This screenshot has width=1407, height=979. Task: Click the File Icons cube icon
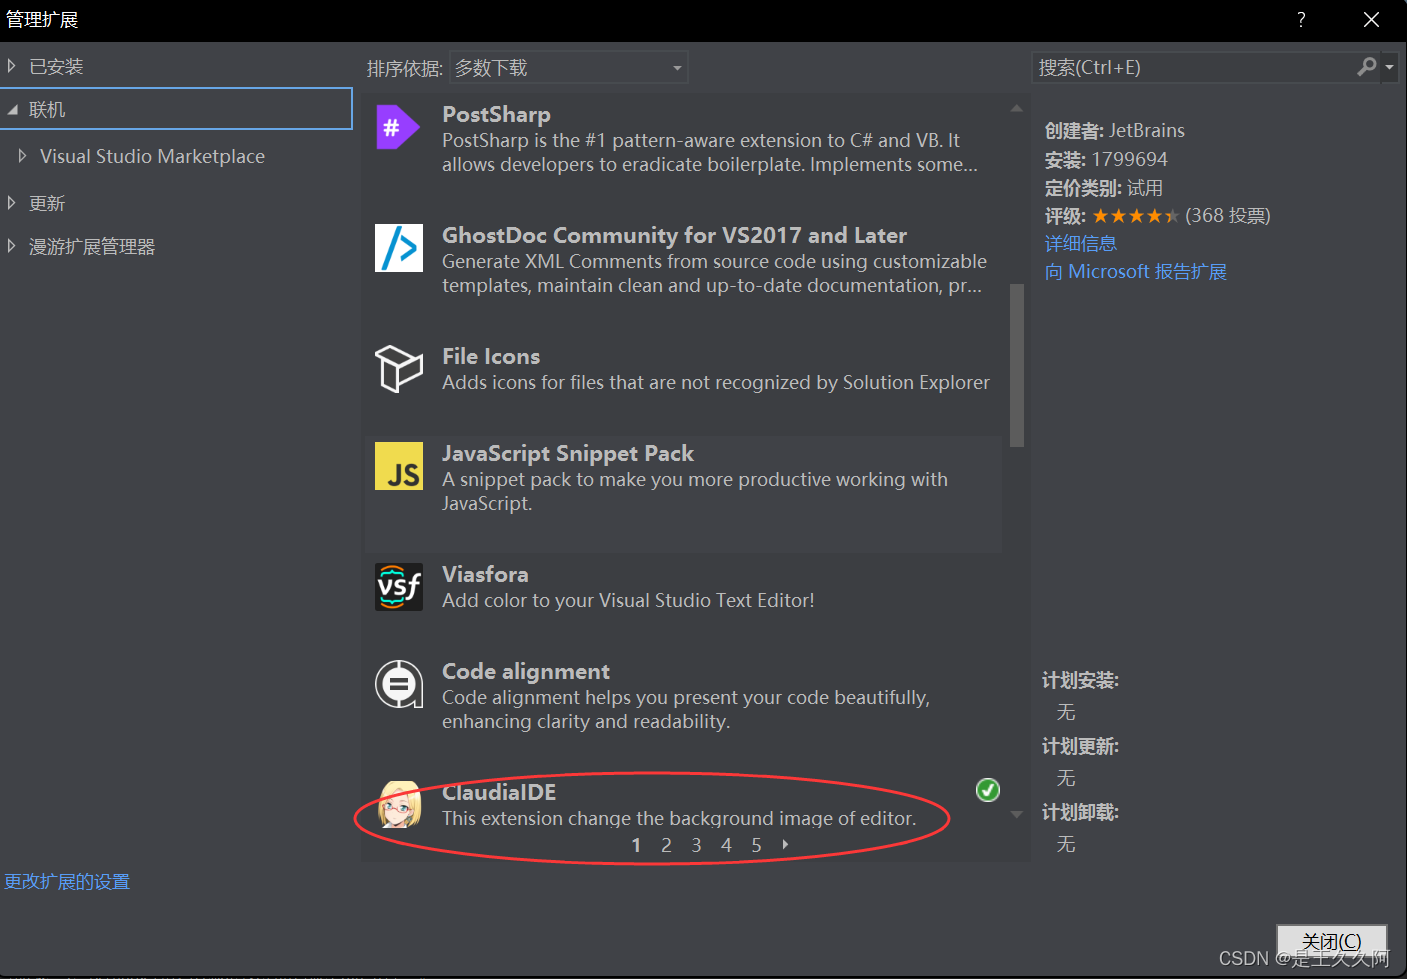(x=399, y=368)
